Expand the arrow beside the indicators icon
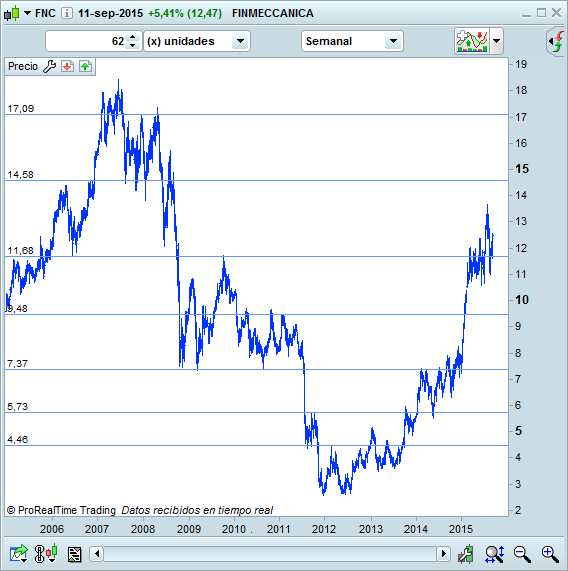 497,41
